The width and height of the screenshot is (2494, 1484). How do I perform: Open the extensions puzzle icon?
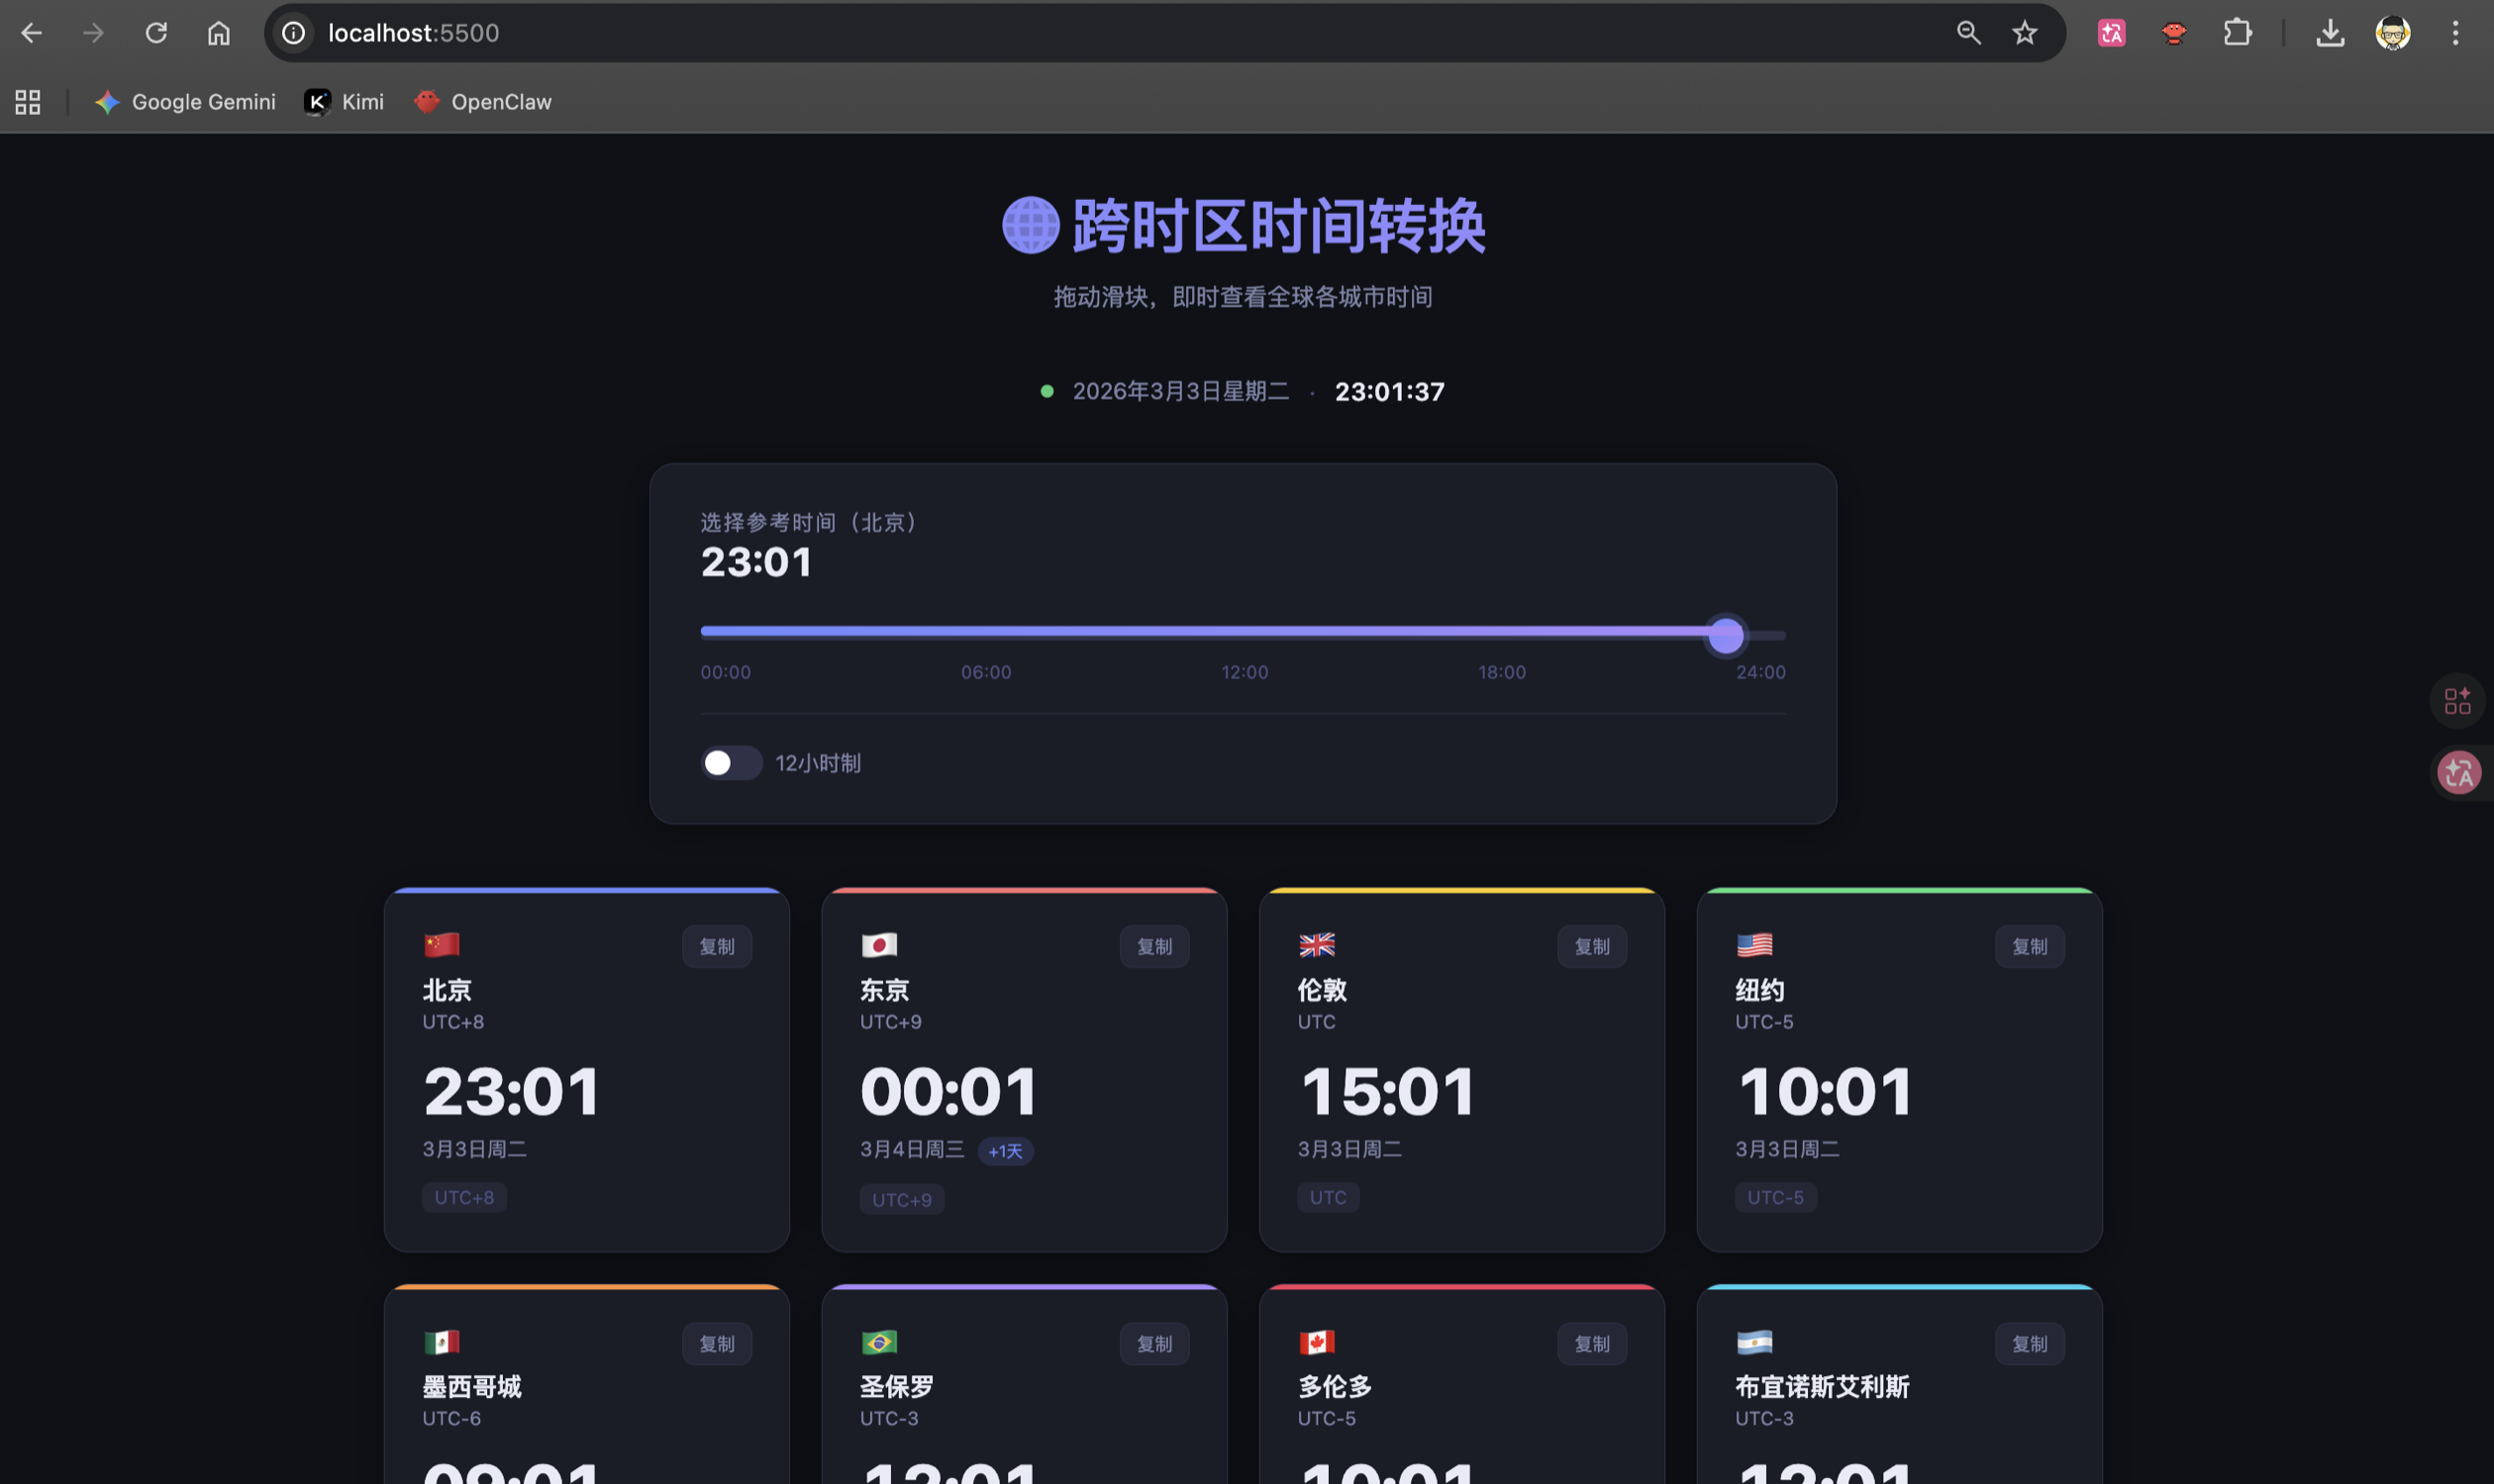click(2237, 33)
